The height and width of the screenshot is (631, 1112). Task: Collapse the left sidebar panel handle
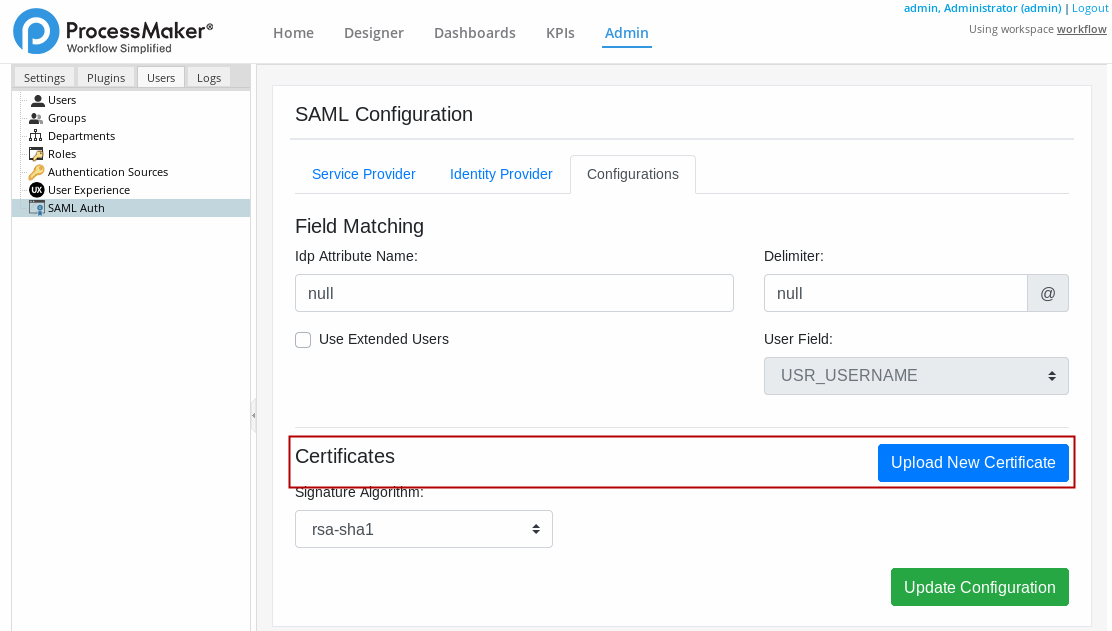[x=253, y=415]
